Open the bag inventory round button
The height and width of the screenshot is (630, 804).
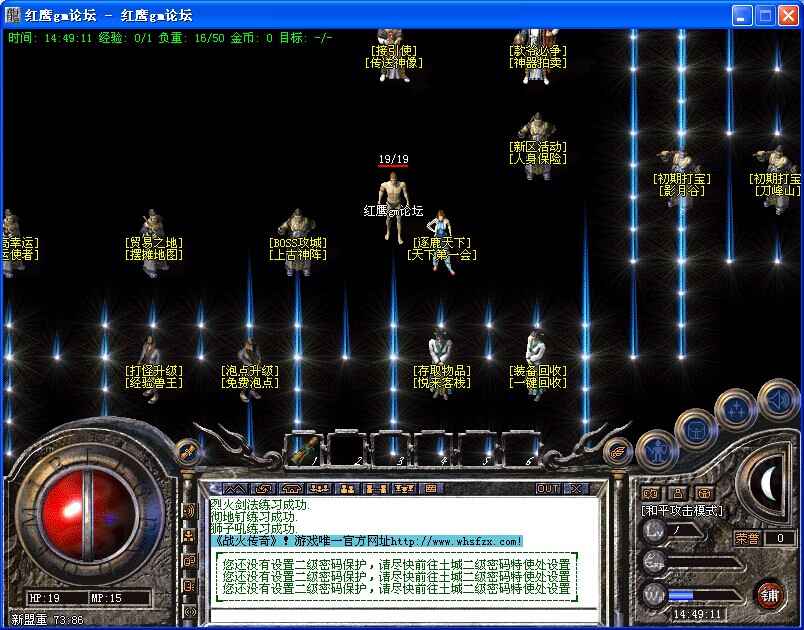pyautogui.click(x=695, y=430)
